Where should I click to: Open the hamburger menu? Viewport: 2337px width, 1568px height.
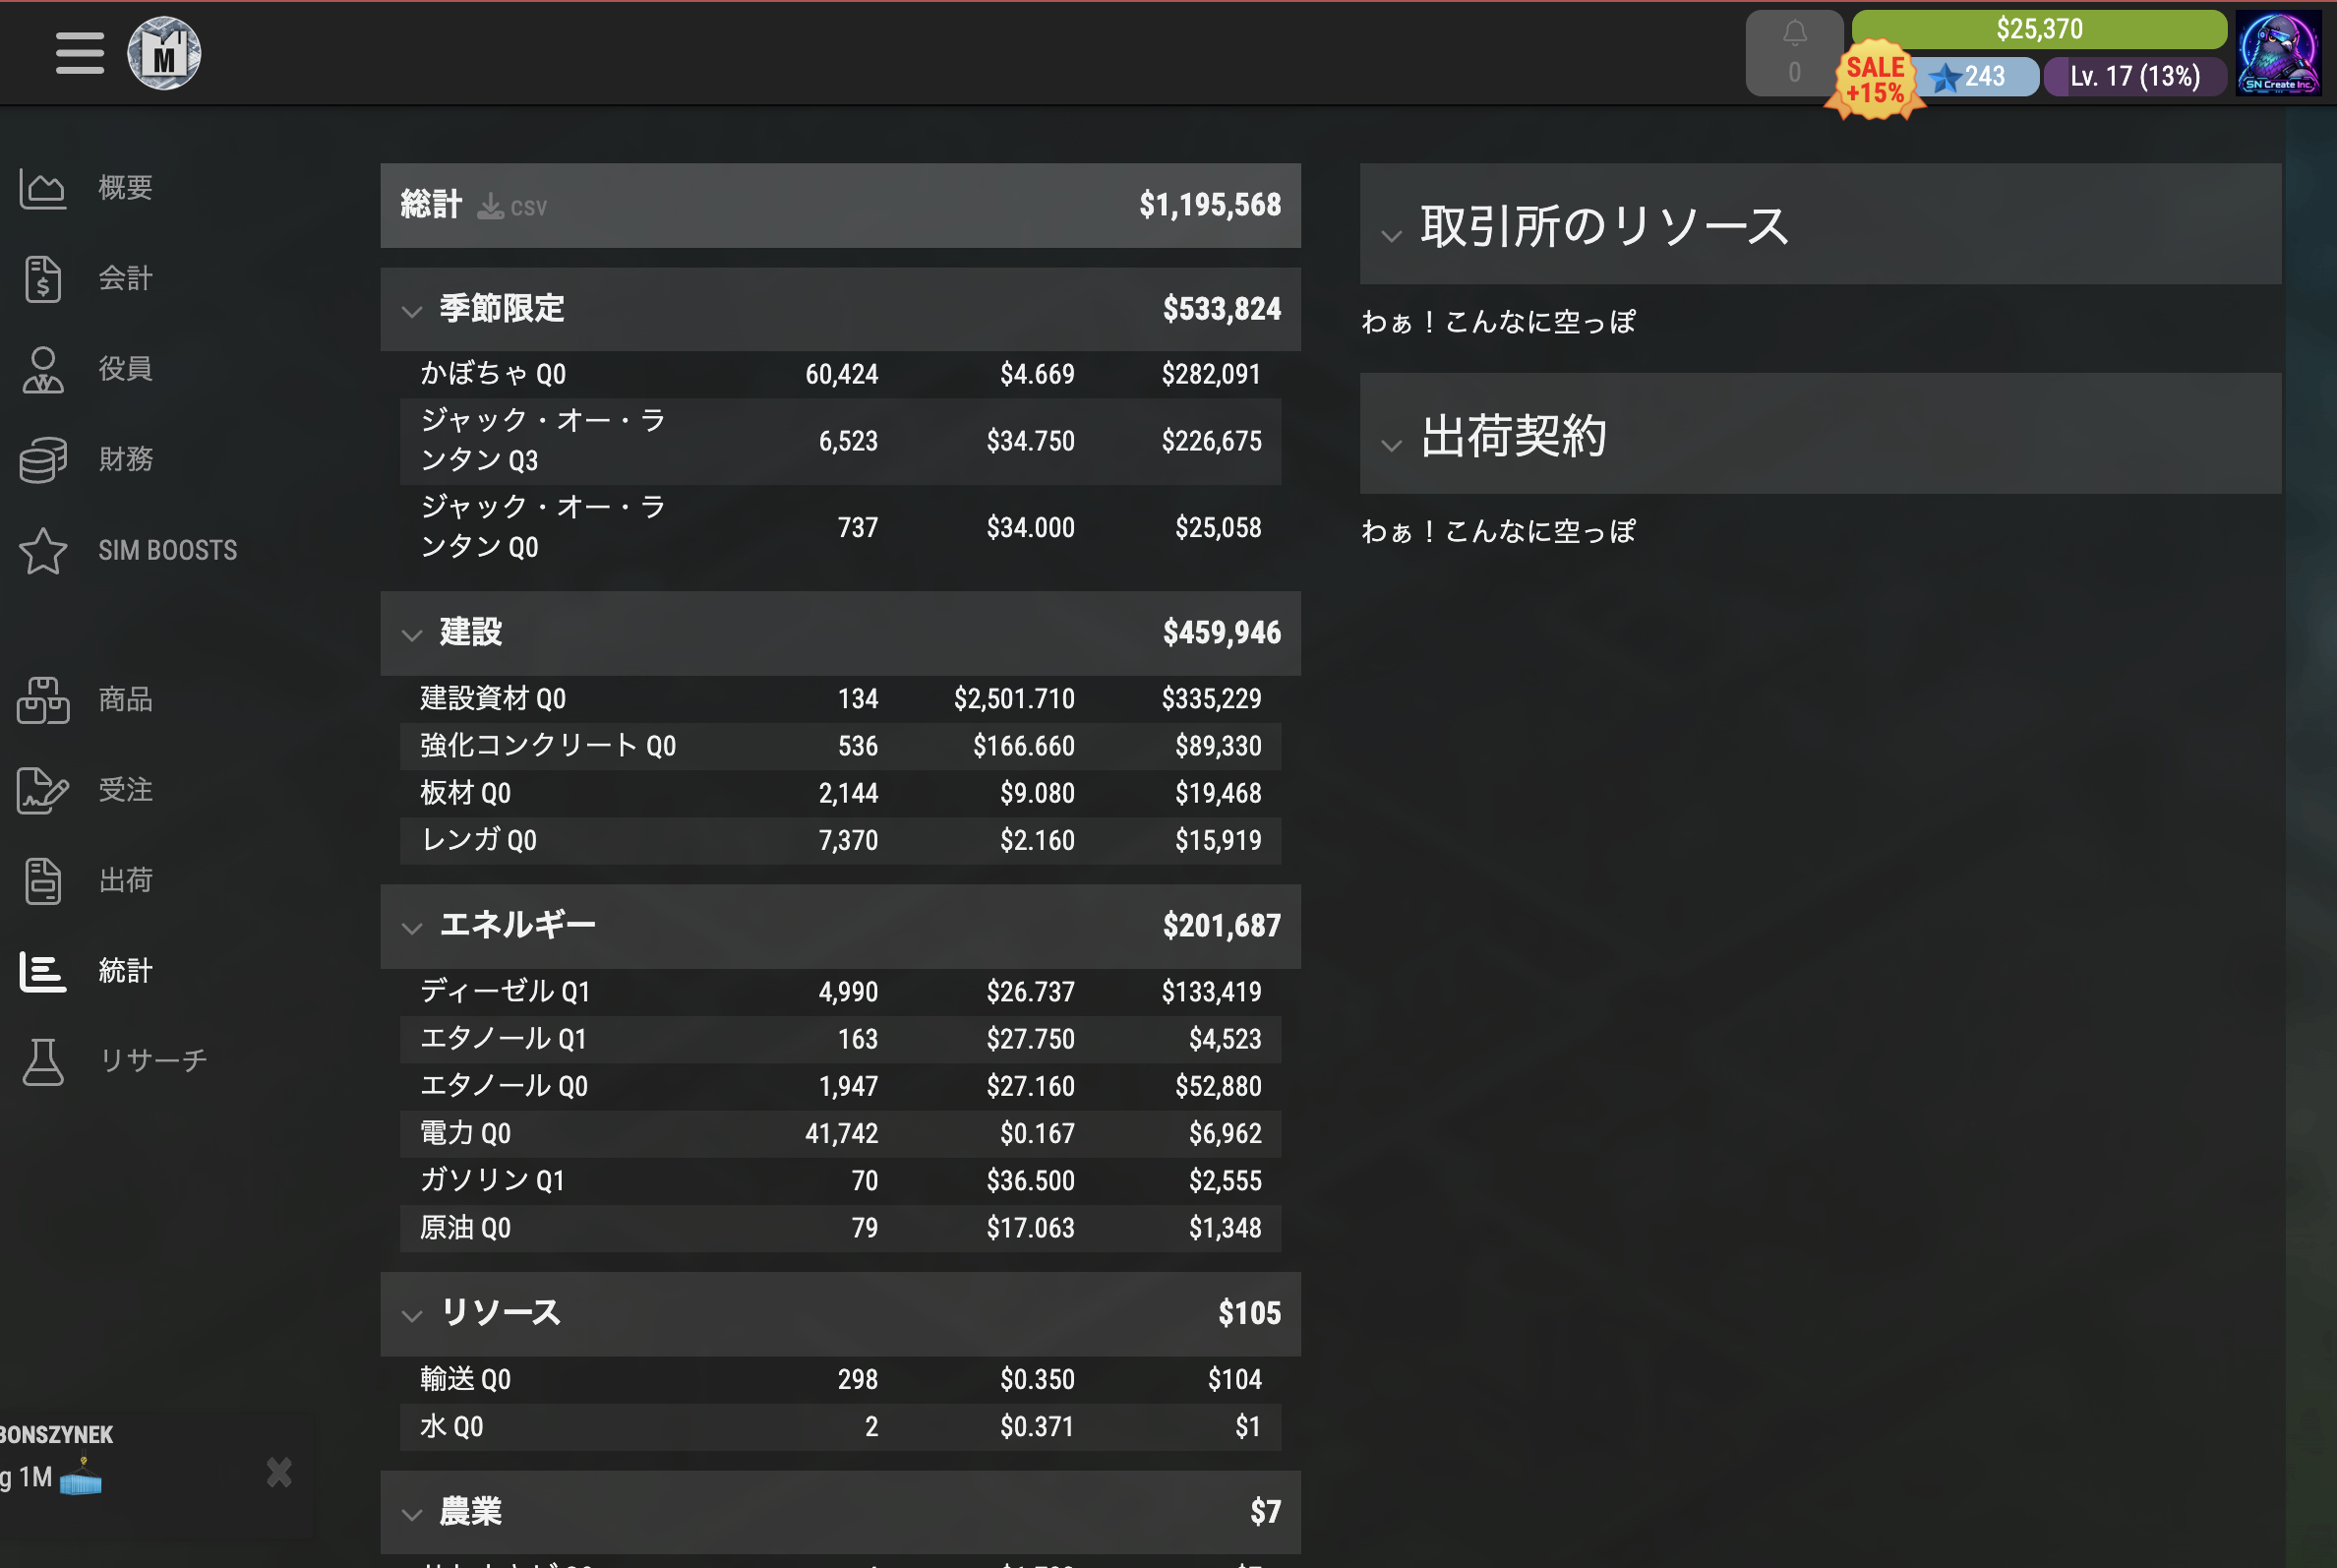(x=80, y=53)
